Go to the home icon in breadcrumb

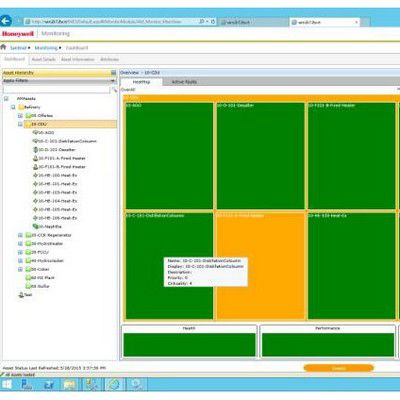click(3, 47)
